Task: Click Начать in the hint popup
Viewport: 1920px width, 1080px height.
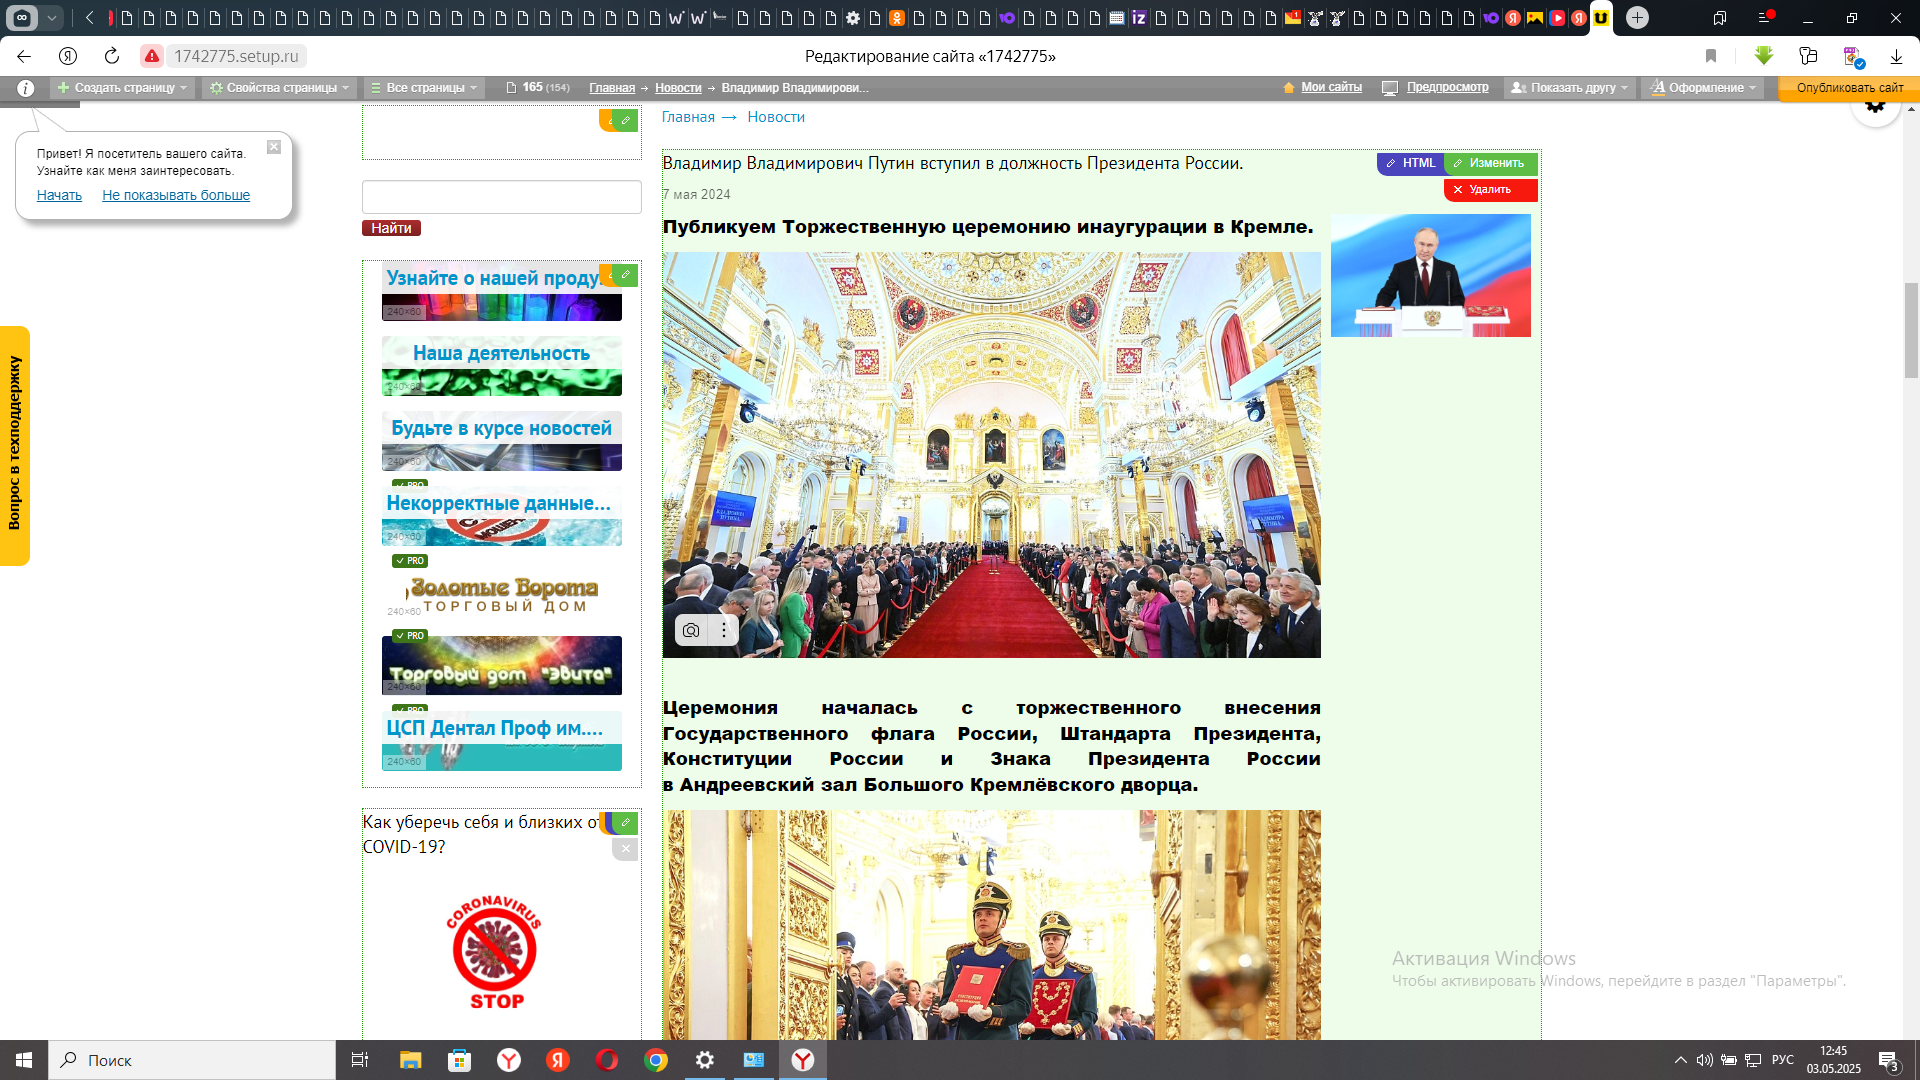Action: [x=59, y=195]
